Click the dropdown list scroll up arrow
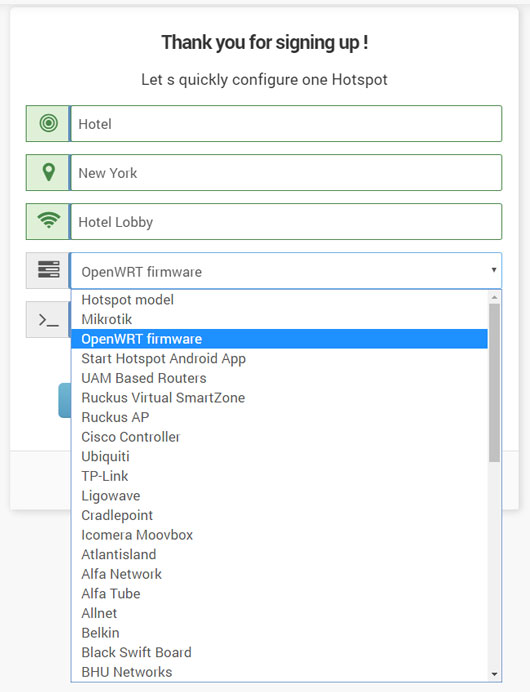The height and width of the screenshot is (692, 530). 494,297
